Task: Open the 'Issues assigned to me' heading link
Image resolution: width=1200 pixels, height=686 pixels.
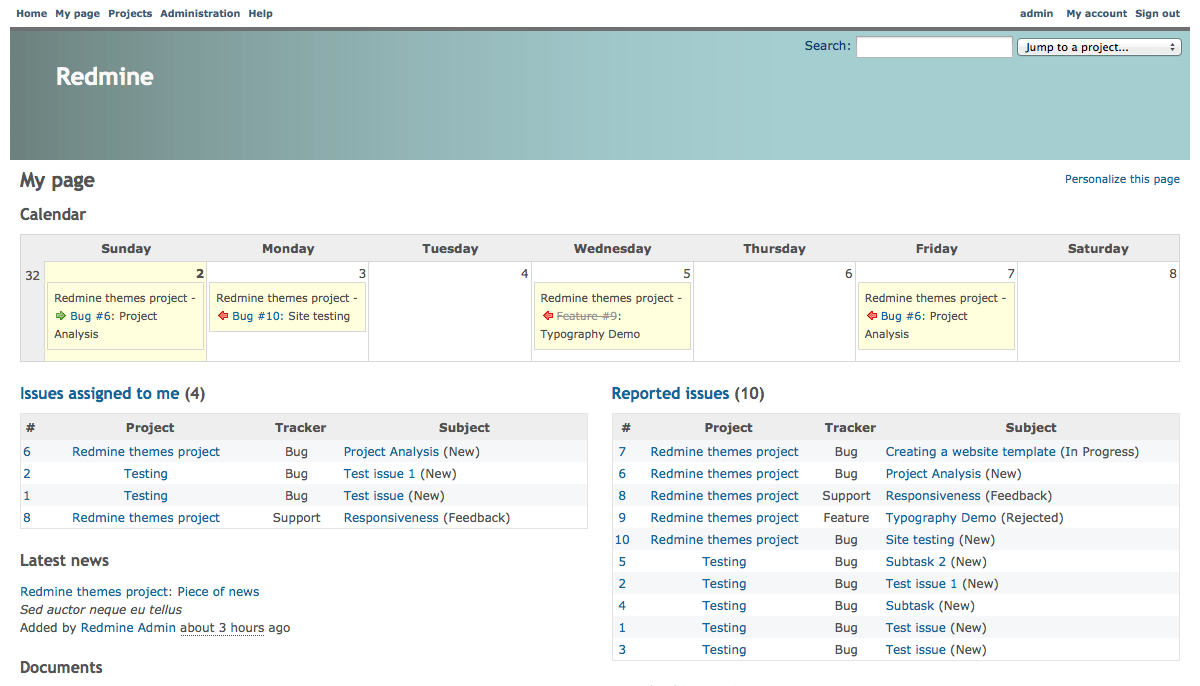Action: pos(100,394)
